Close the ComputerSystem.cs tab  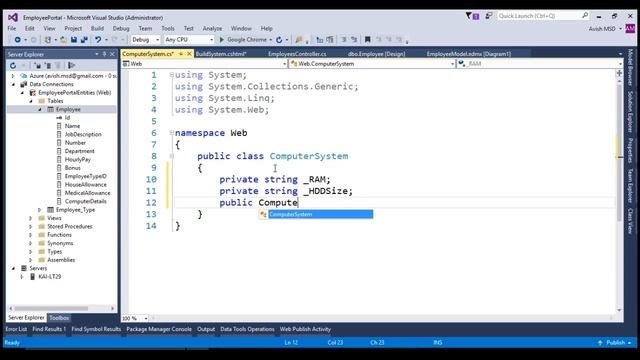tap(189, 54)
